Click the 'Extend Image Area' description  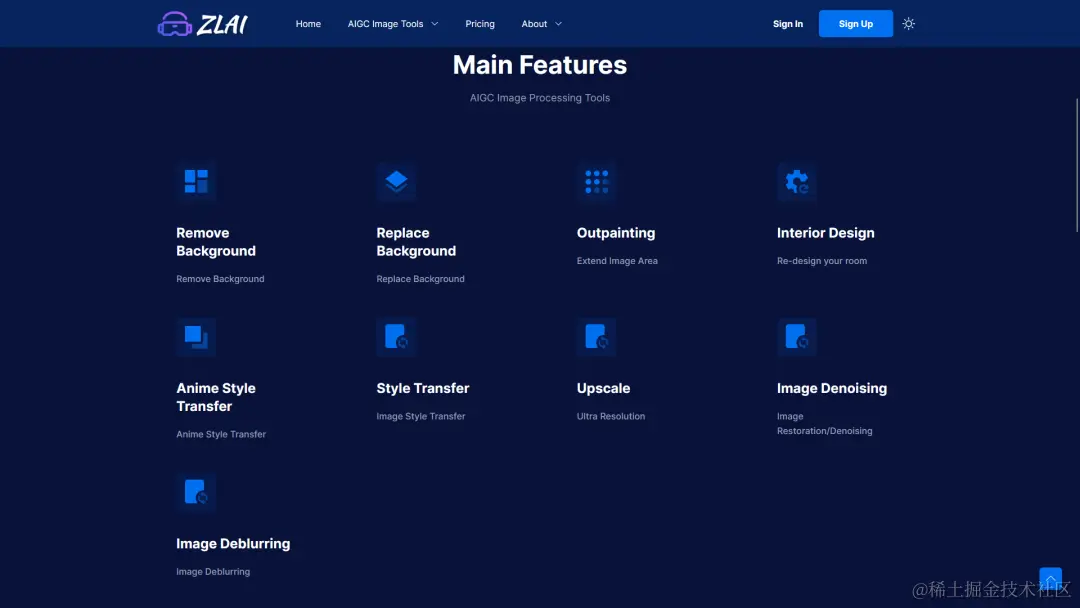pos(616,261)
